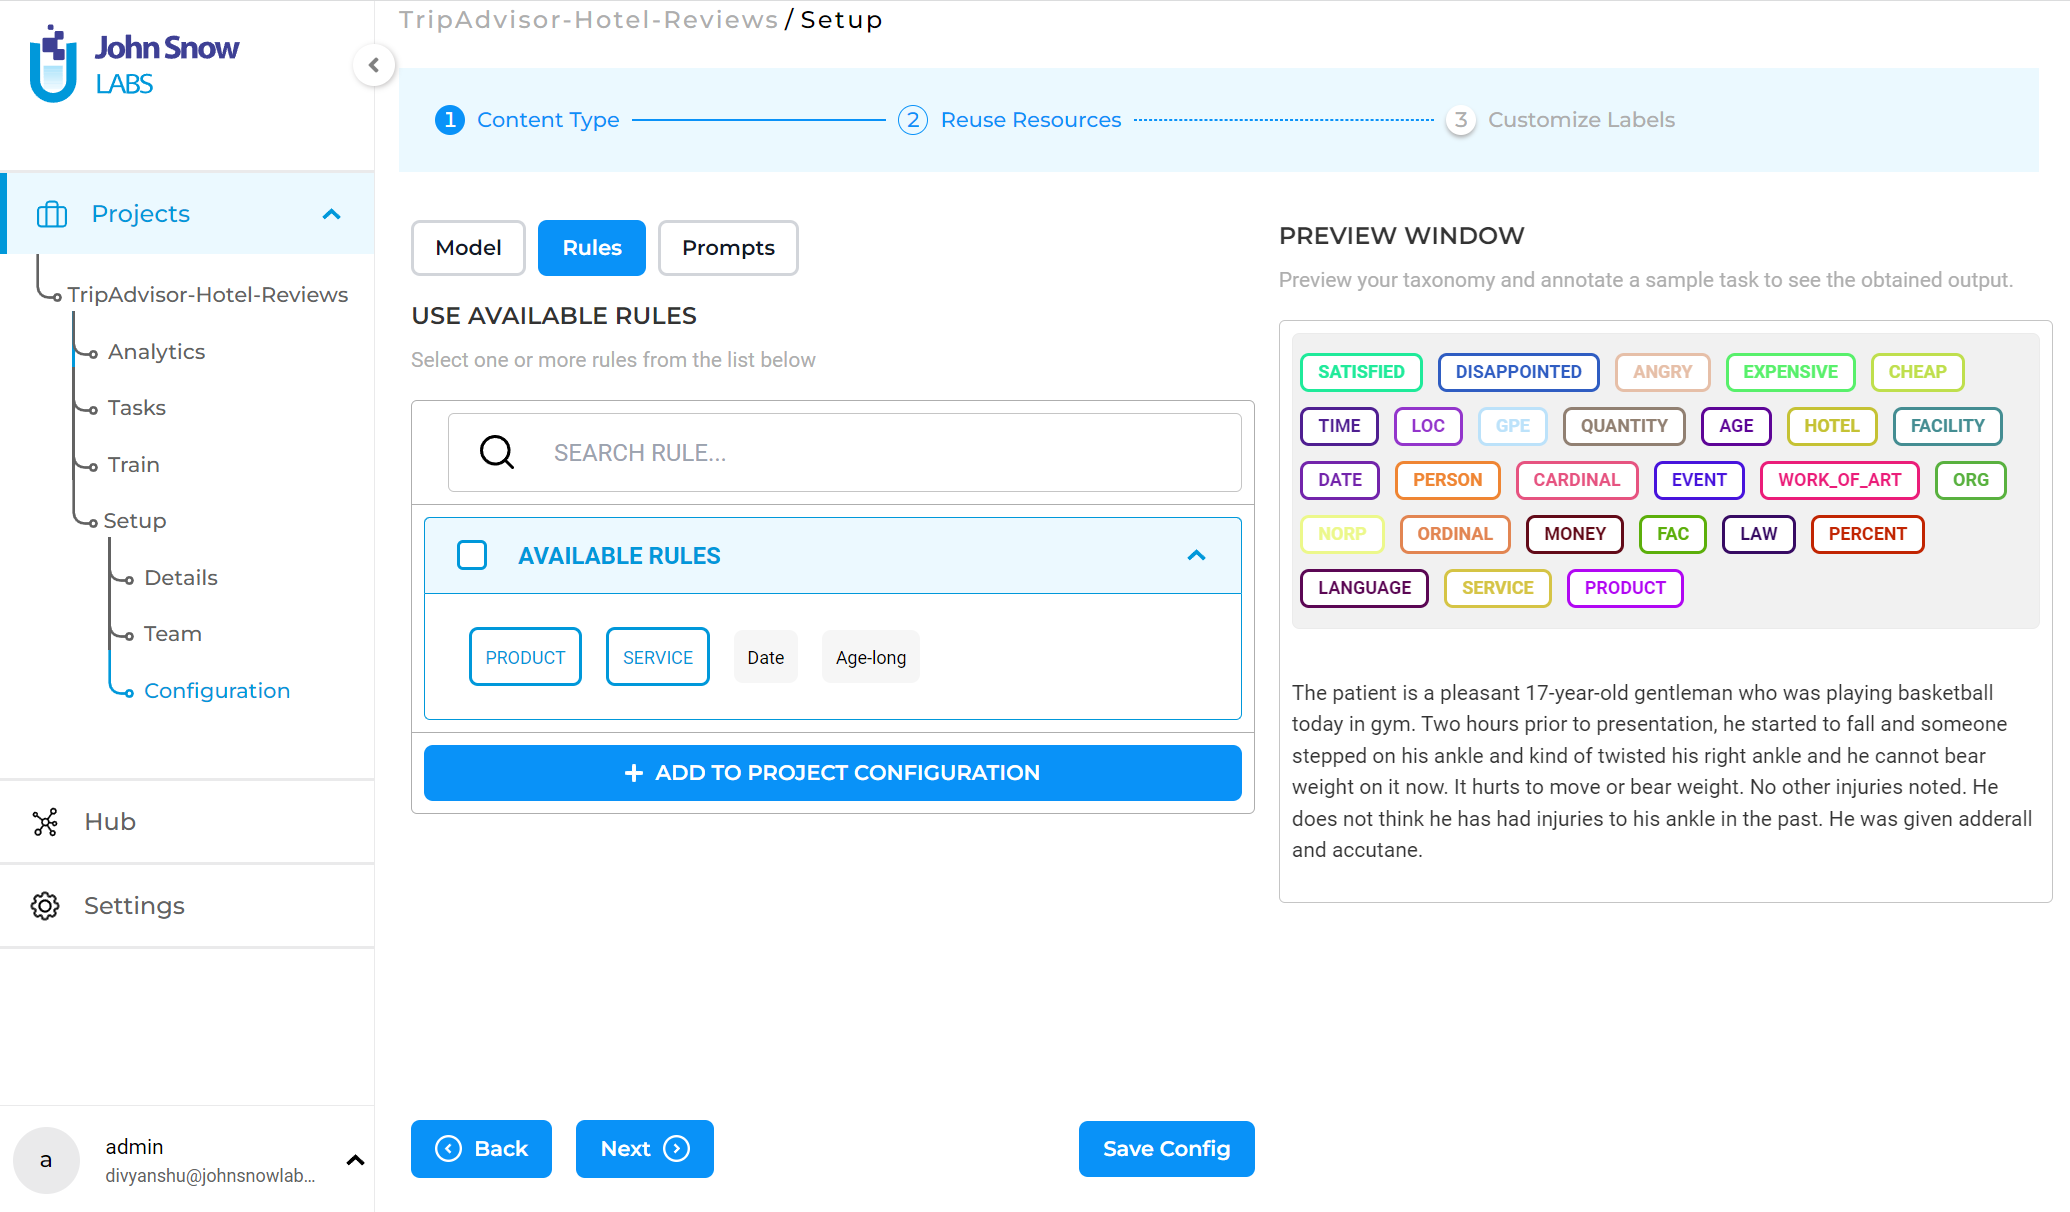This screenshot has height=1212, width=2070.
Task: Select the TIME label in preview
Action: click(x=1339, y=426)
